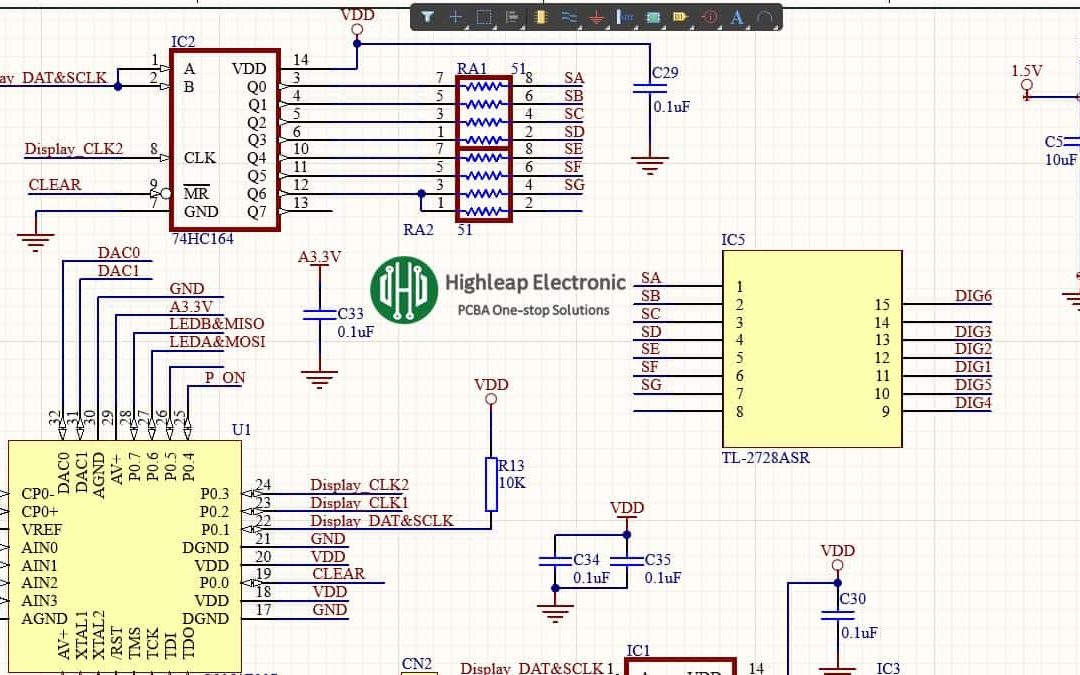The width and height of the screenshot is (1080, 675).
Task: Select the yellow IC5 TL-2728ASR display component
Action: coord(812,349)
